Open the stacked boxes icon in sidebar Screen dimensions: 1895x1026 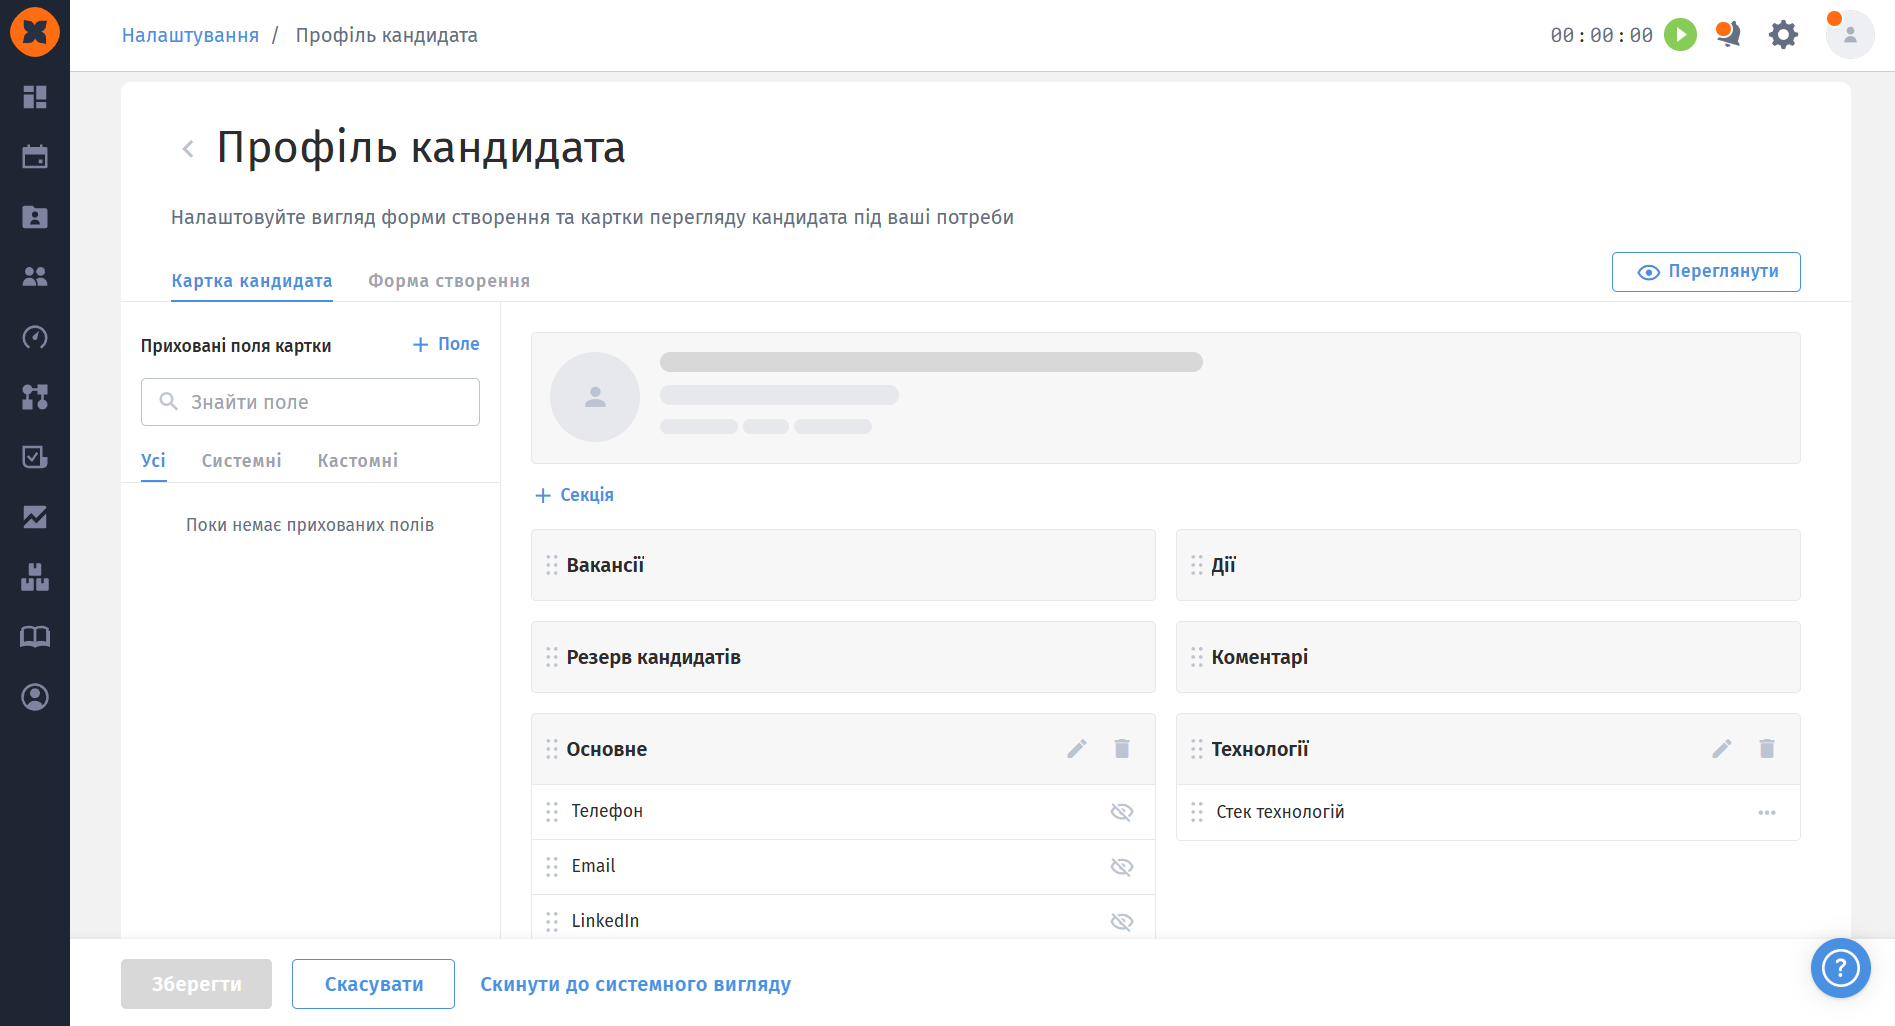coord(35,577)
